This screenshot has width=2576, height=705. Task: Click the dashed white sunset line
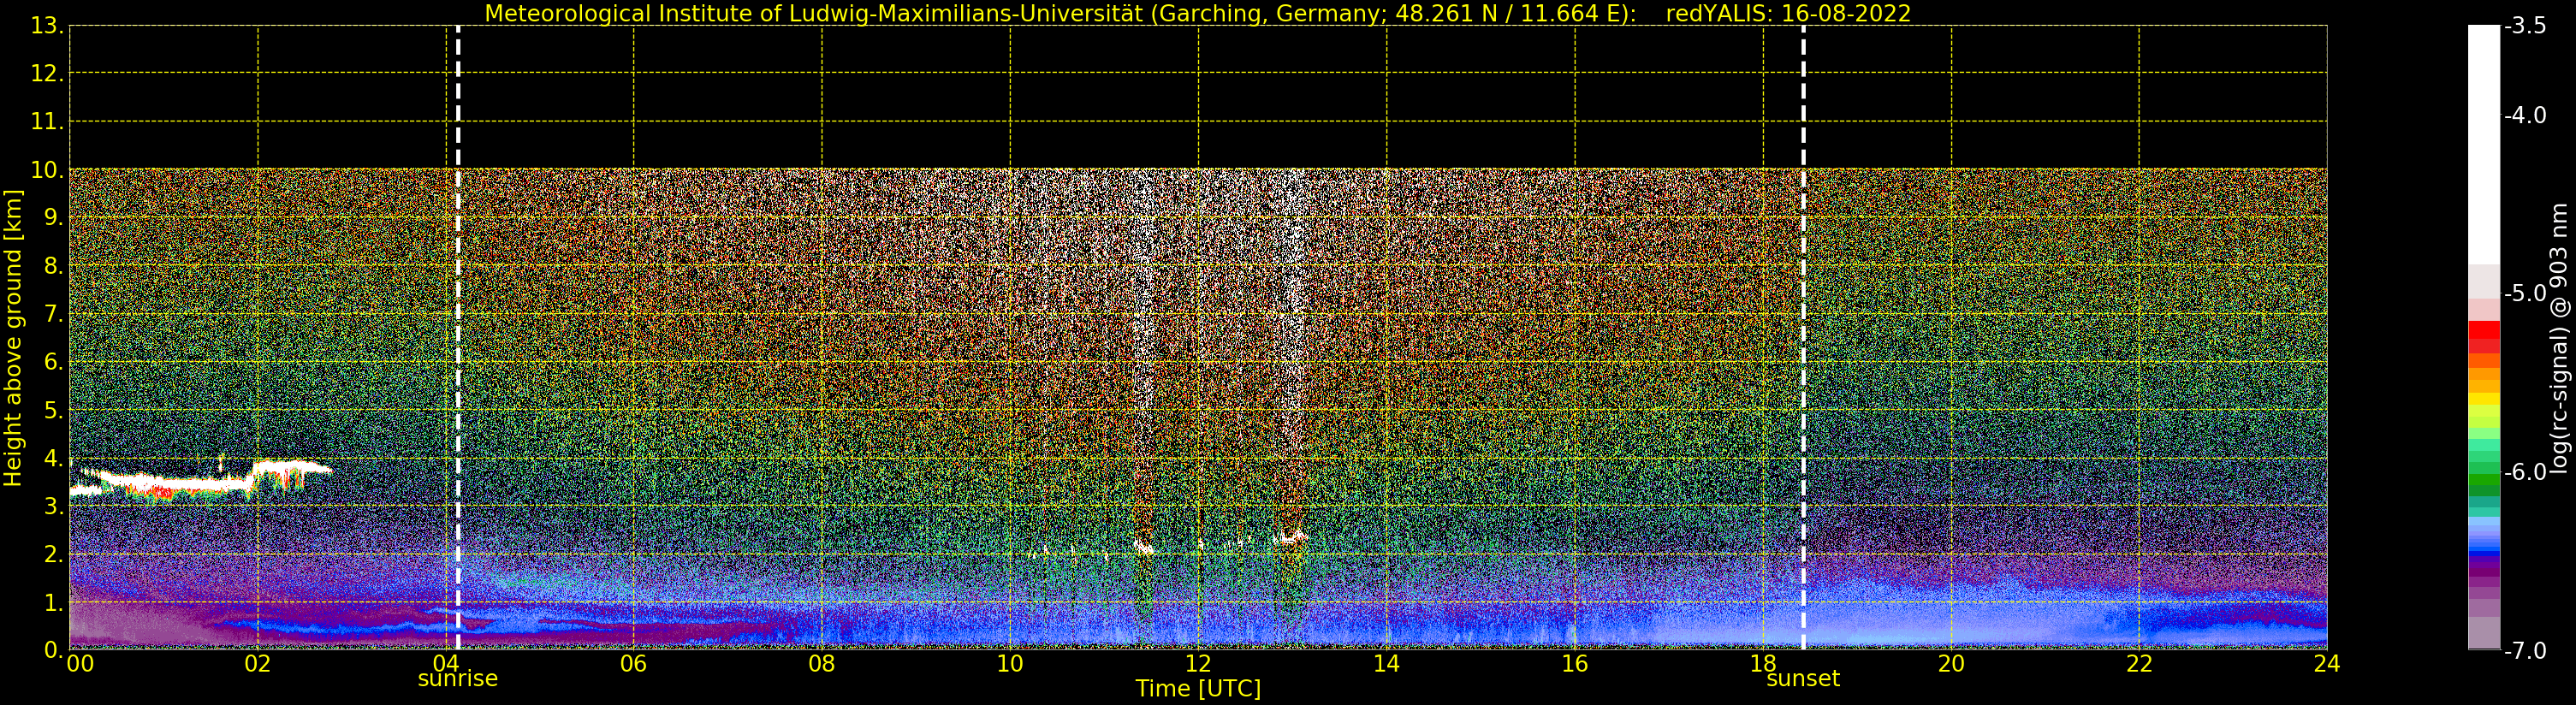point(1803,338)
